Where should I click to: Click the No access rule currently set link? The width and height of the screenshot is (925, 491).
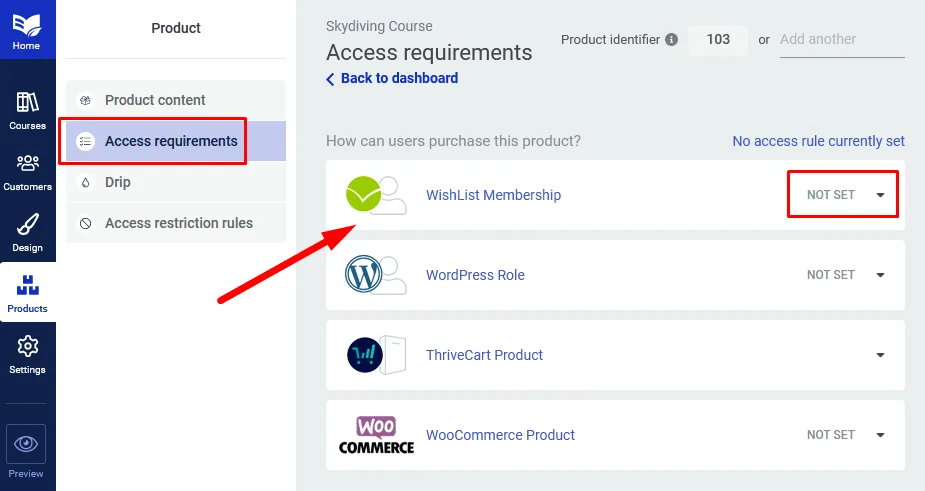(818, 141)
